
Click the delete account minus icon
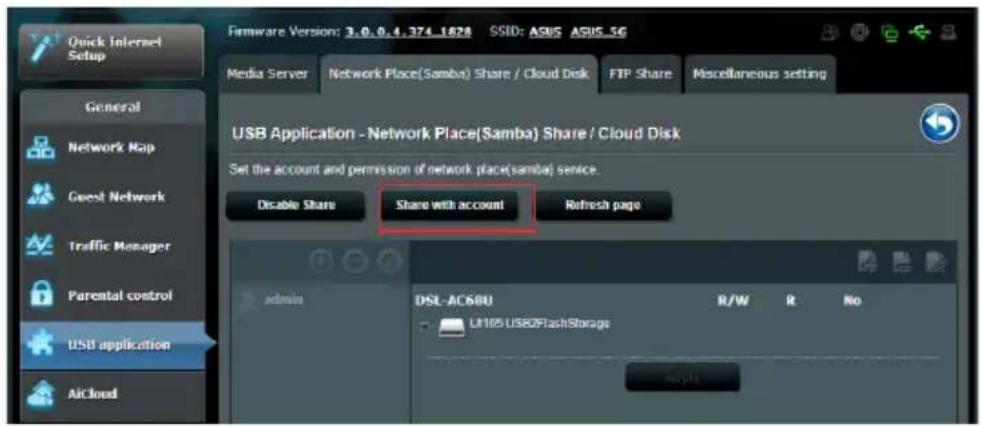(x=355, y=262)
